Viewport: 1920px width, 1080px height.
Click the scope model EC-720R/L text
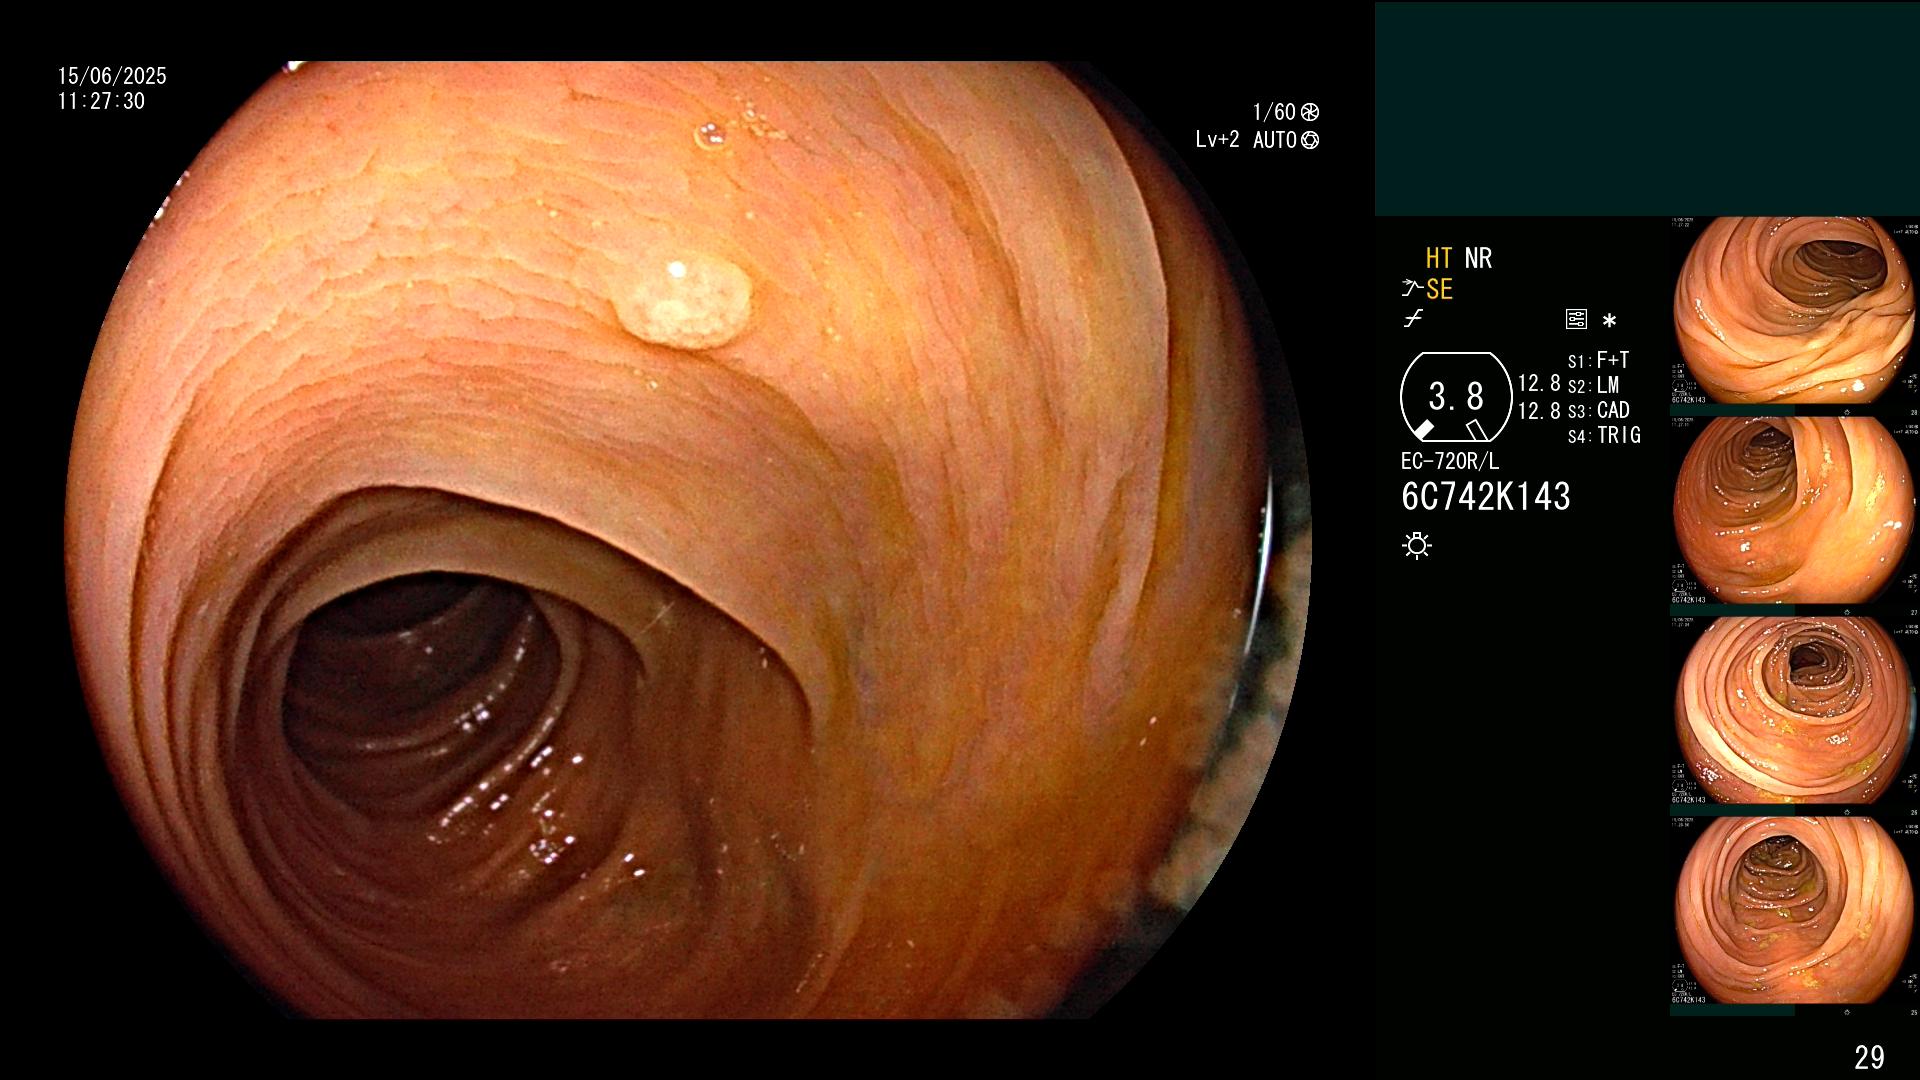pyautogui.click(x=1450, y=461)
